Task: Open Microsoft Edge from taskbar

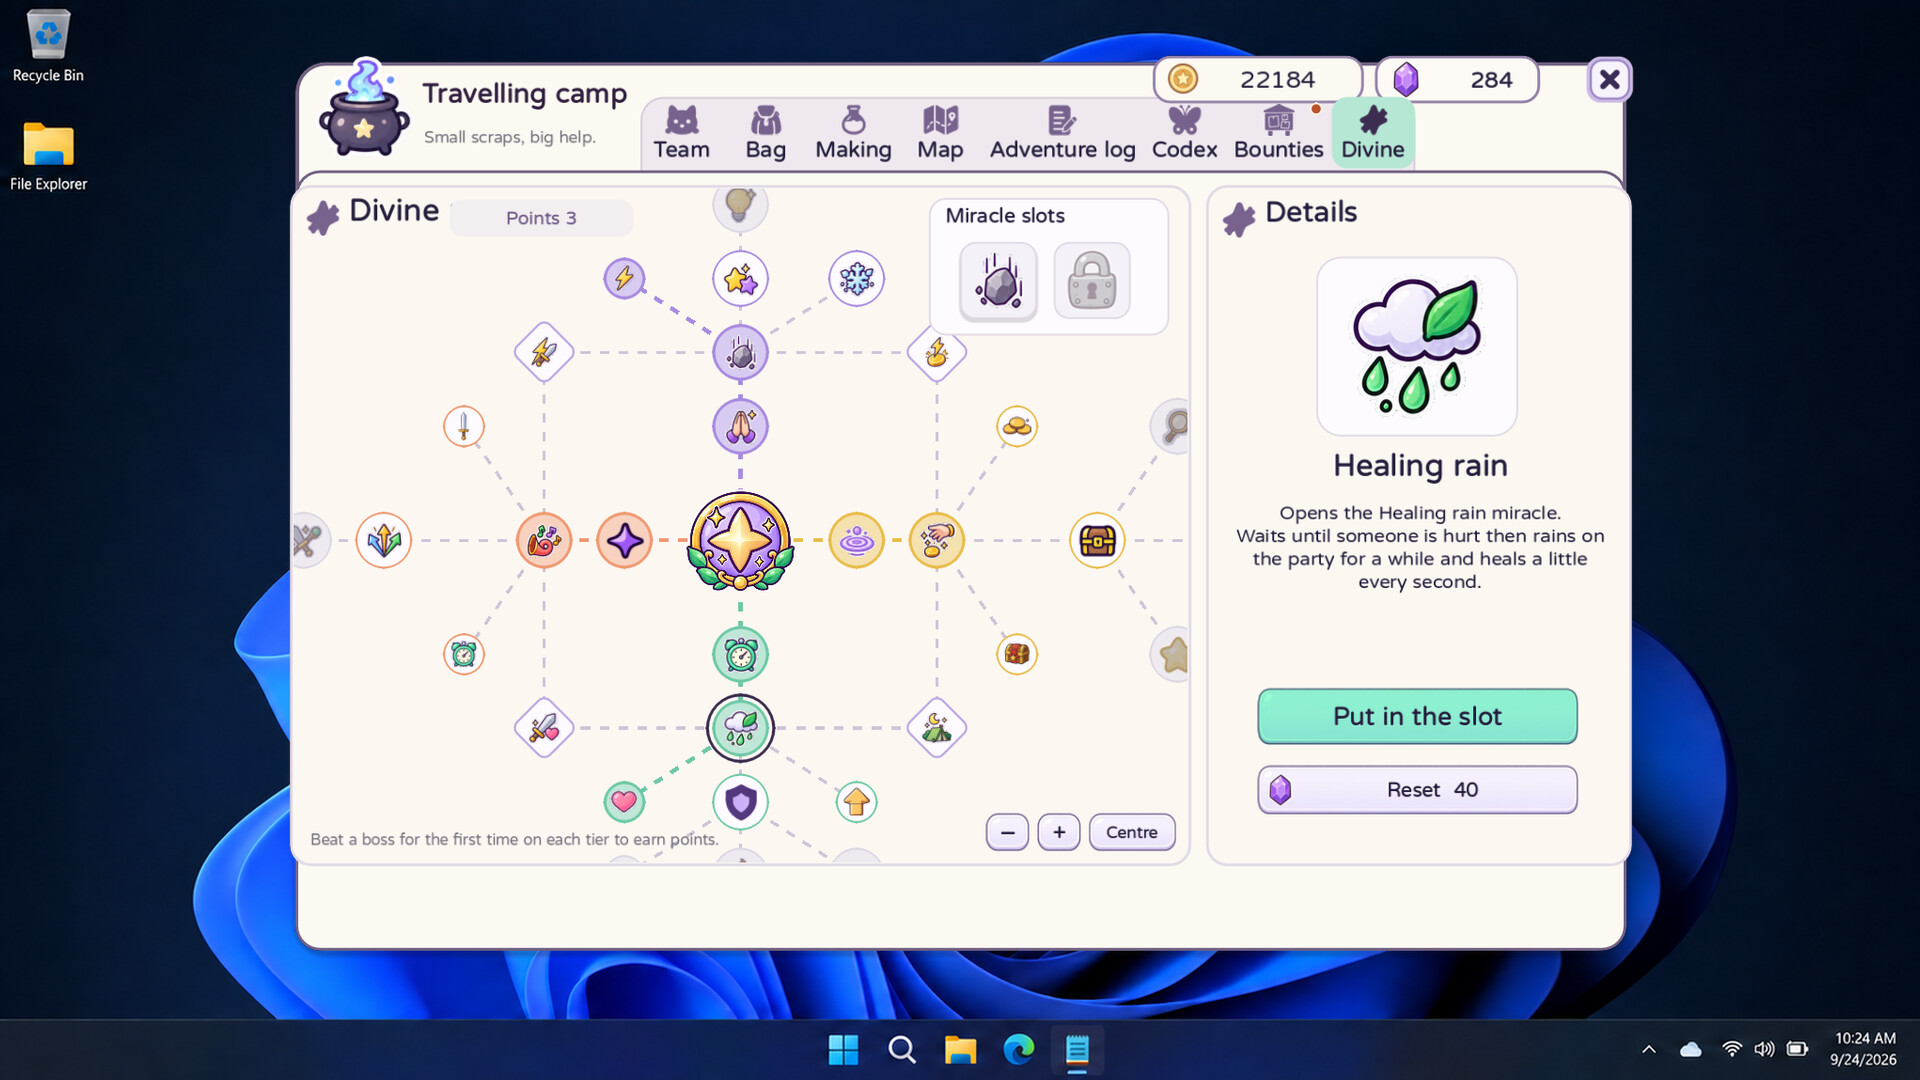Action: click(1018, 1050)
